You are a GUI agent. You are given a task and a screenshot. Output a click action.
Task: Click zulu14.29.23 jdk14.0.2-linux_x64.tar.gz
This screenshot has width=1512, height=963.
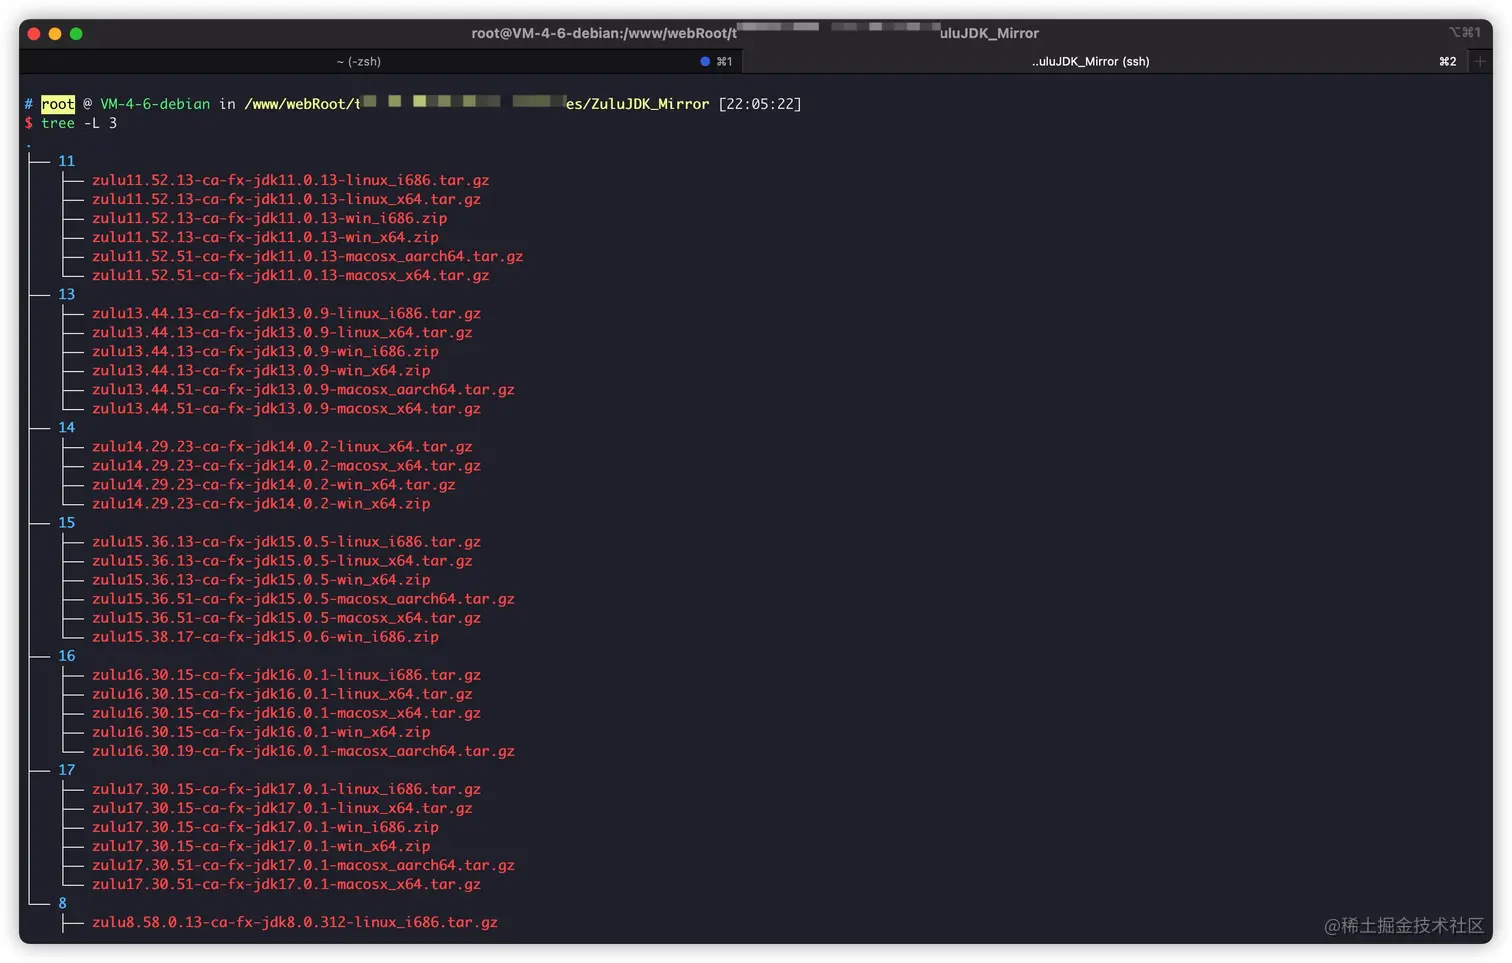tap(282, 446)
